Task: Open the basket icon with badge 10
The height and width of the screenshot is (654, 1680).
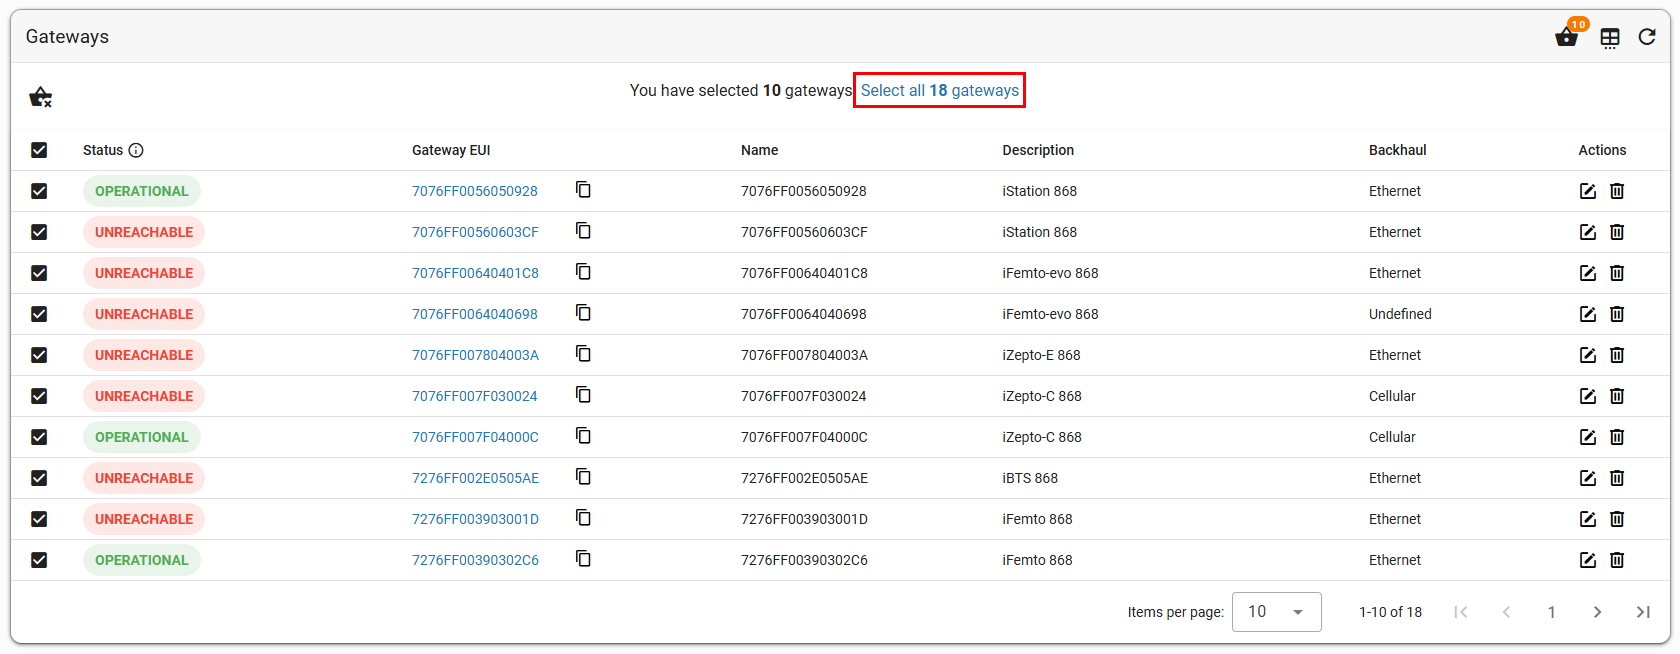Action: point(1567,37)
